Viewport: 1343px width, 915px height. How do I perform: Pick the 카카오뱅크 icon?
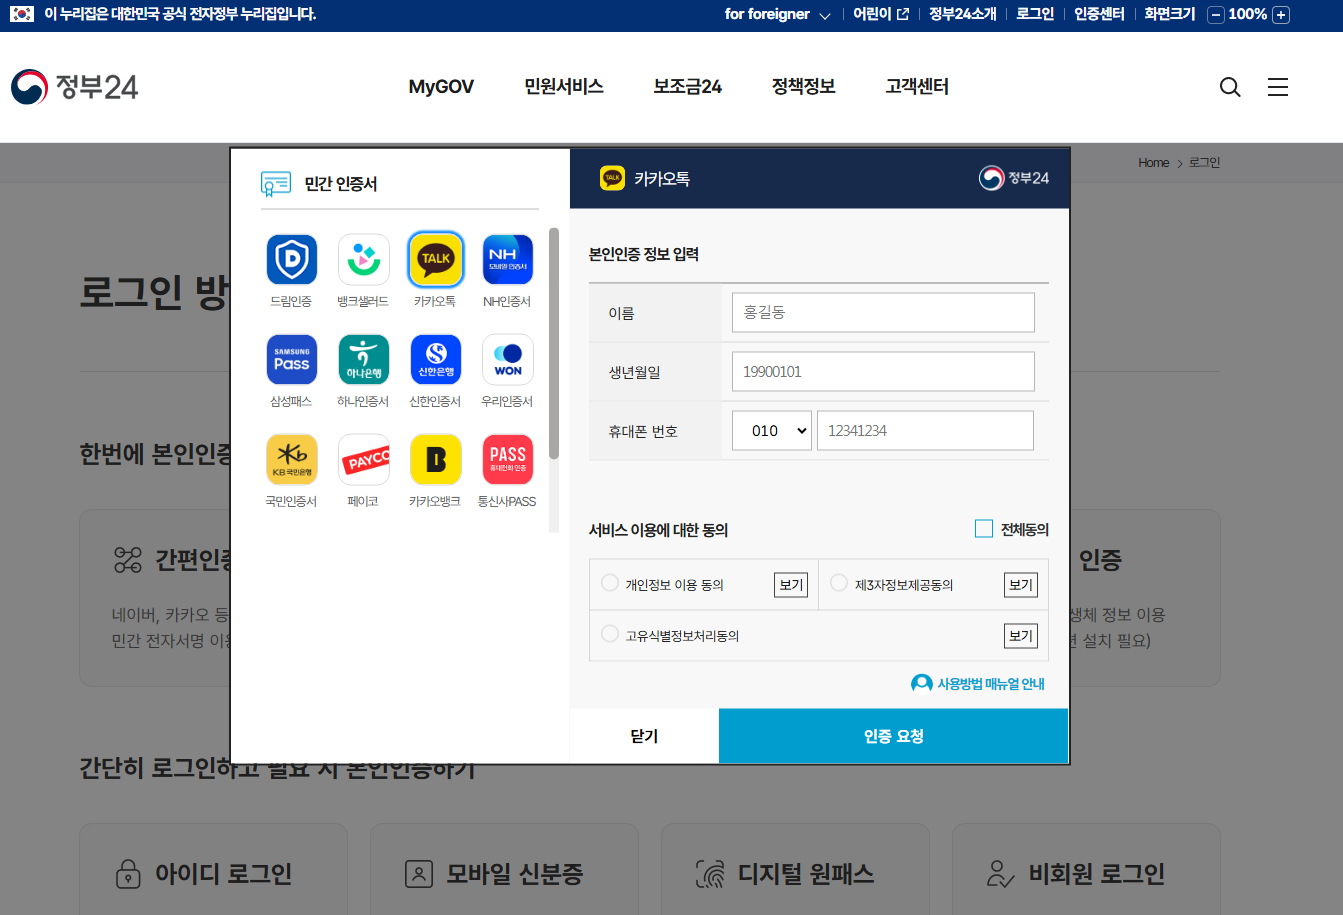(435, 459)
